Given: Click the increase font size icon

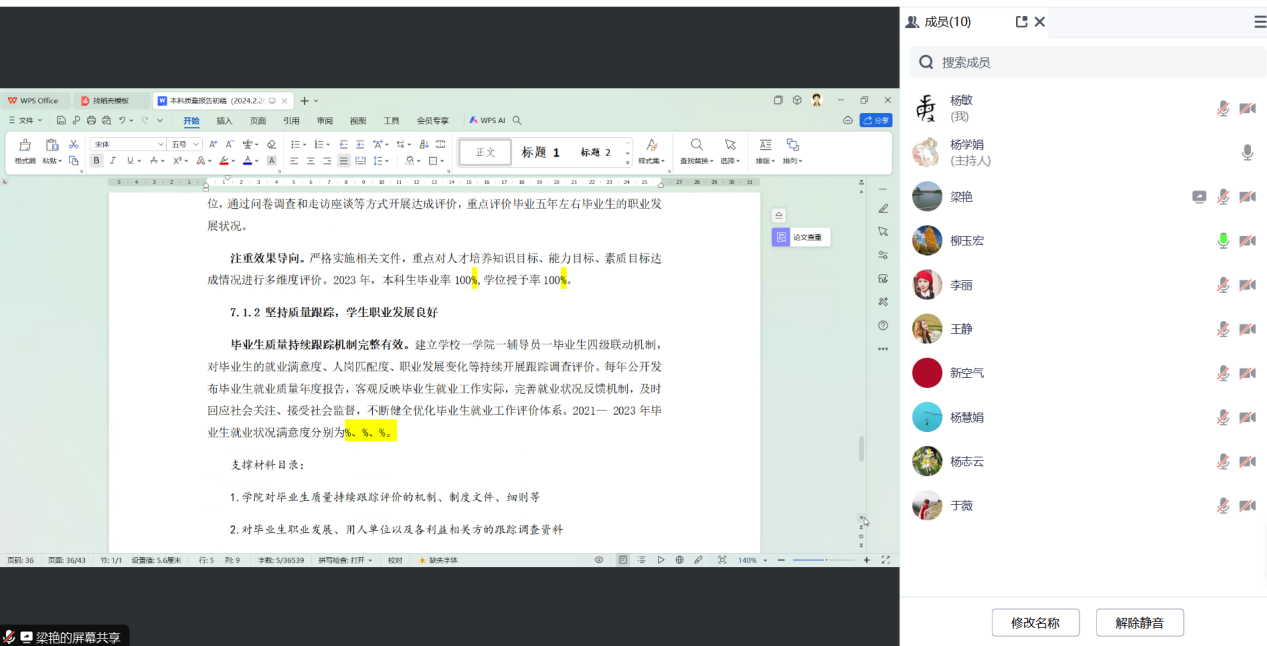Looking at the screenshot, I should (213, 145).
